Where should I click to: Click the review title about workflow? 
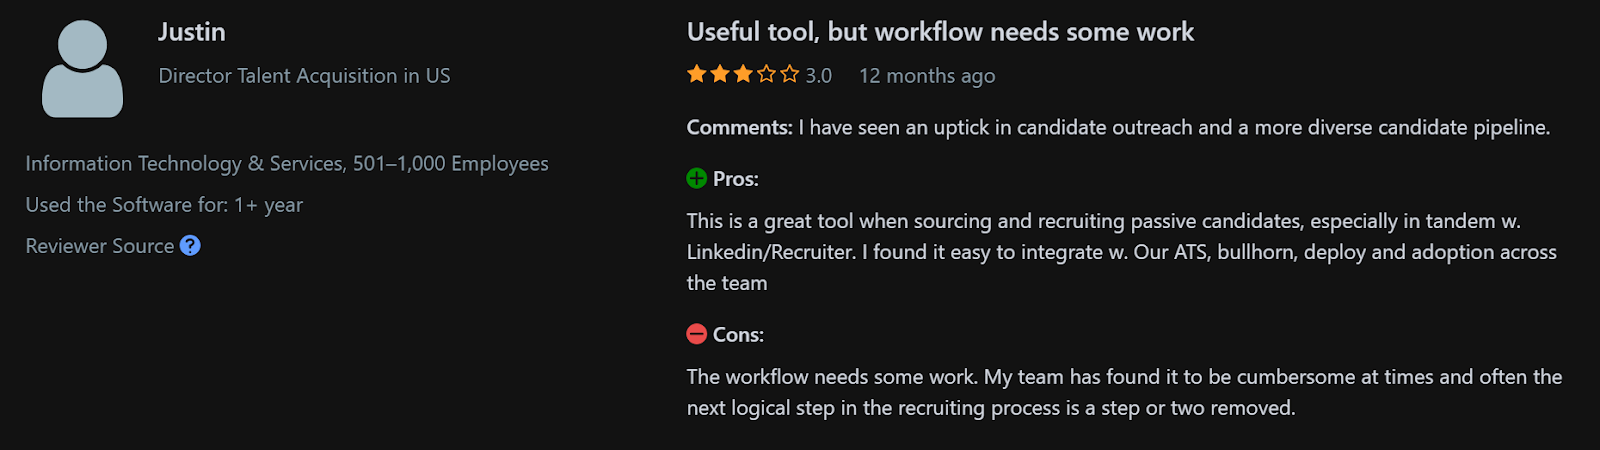pos(940,32)
